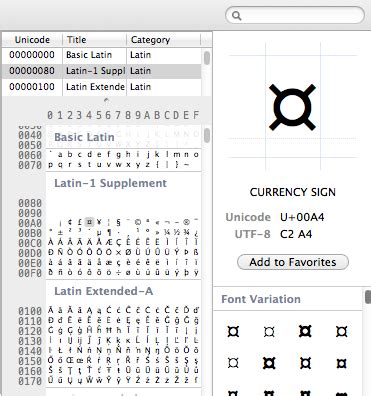Sort by the Unicode column header
Viewport: 371px width, 396px height.
coord(32,40)
